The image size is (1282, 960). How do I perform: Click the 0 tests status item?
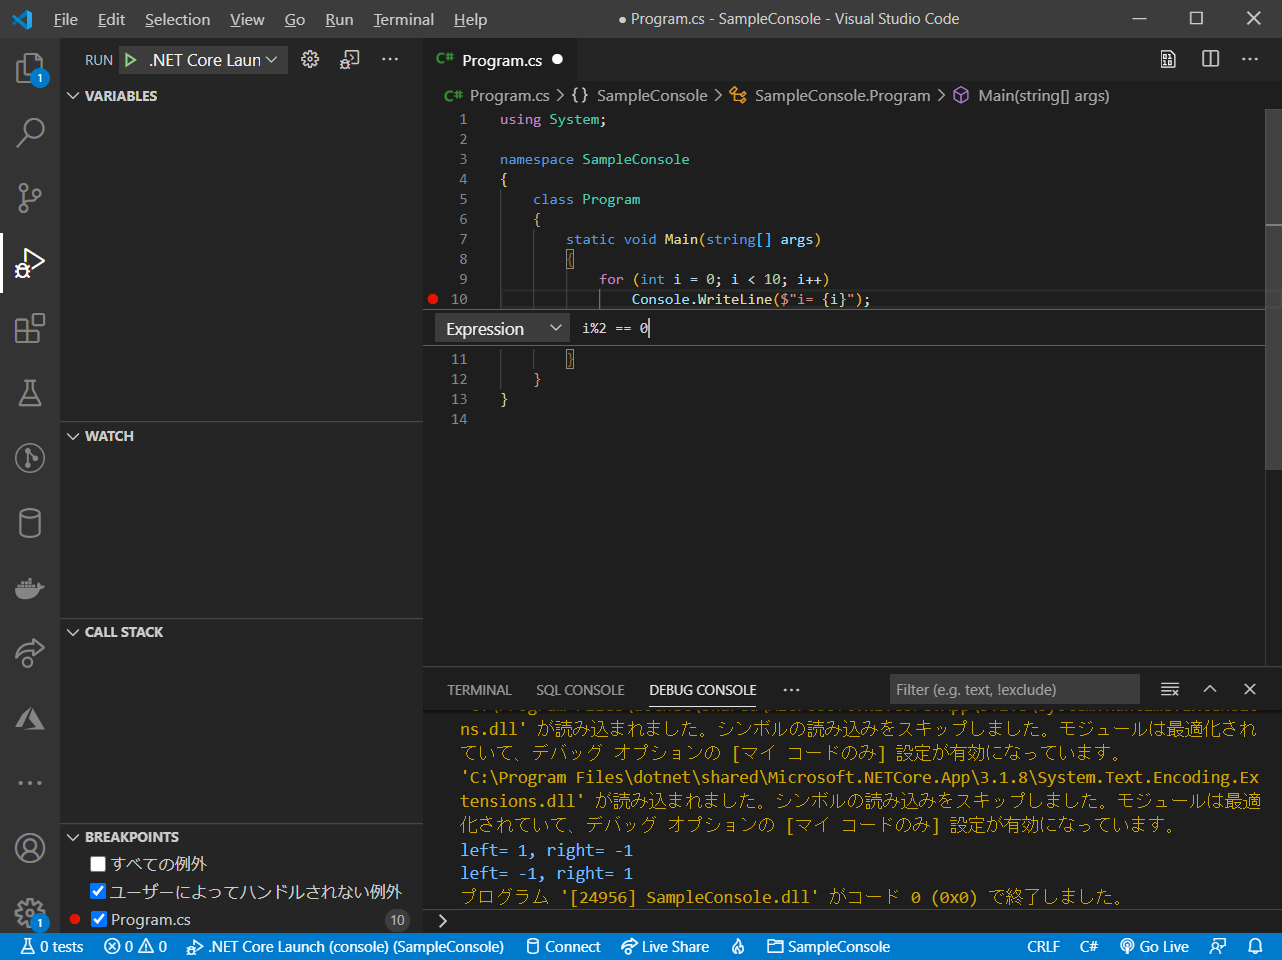[x=52, y=946]
